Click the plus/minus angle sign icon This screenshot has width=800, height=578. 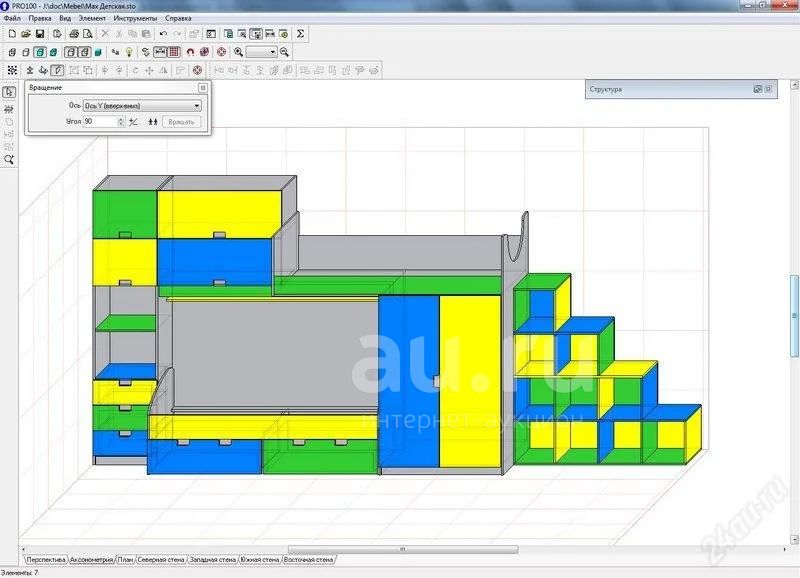point(133,122)
